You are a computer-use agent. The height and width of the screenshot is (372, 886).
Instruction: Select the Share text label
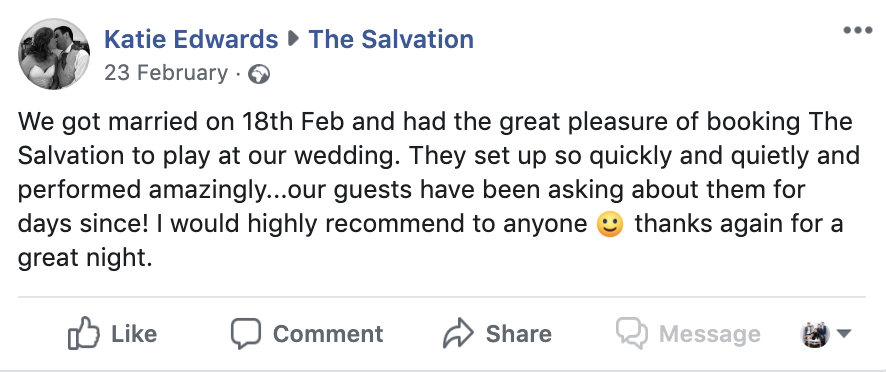click(519, 334)
